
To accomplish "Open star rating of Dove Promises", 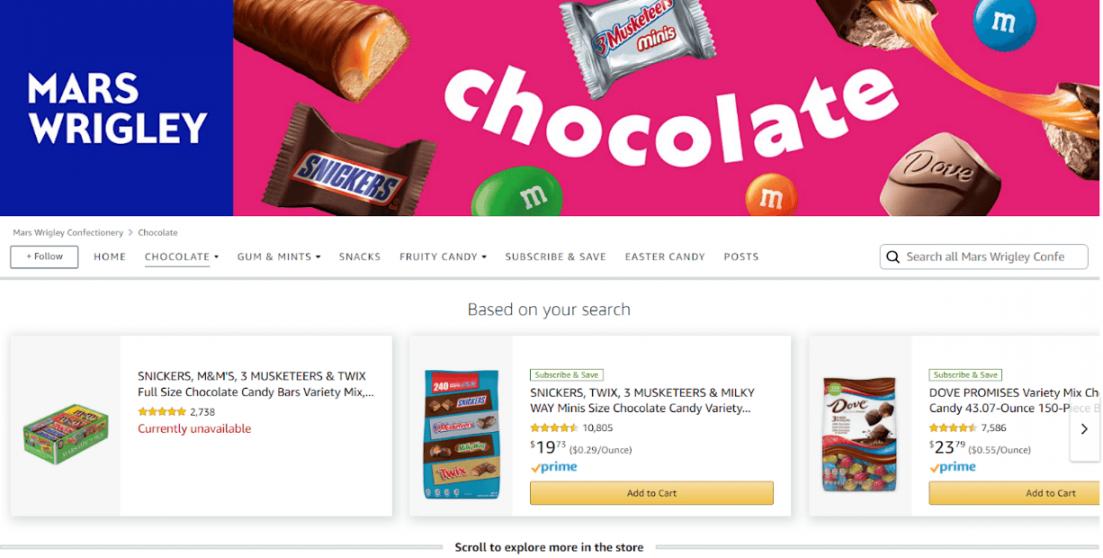I will [x=953, y=428].
